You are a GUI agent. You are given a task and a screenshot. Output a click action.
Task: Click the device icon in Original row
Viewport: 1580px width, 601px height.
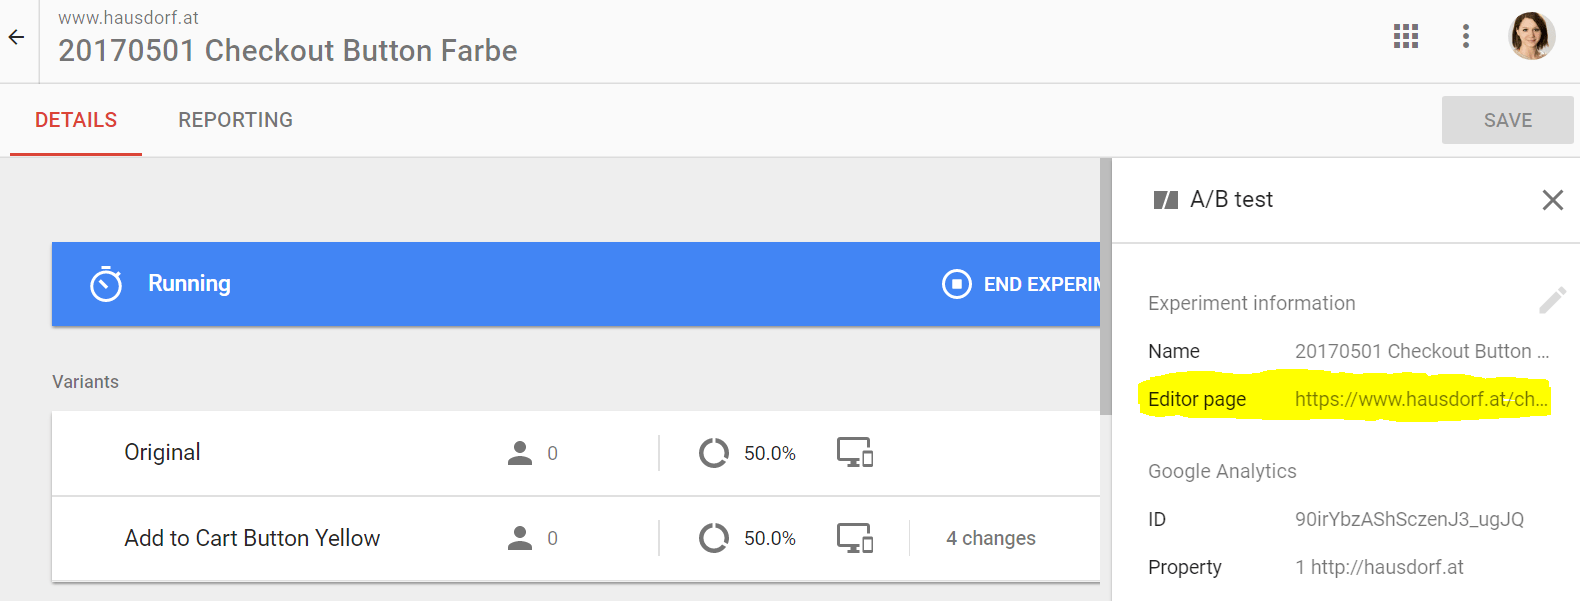point(855,453)
